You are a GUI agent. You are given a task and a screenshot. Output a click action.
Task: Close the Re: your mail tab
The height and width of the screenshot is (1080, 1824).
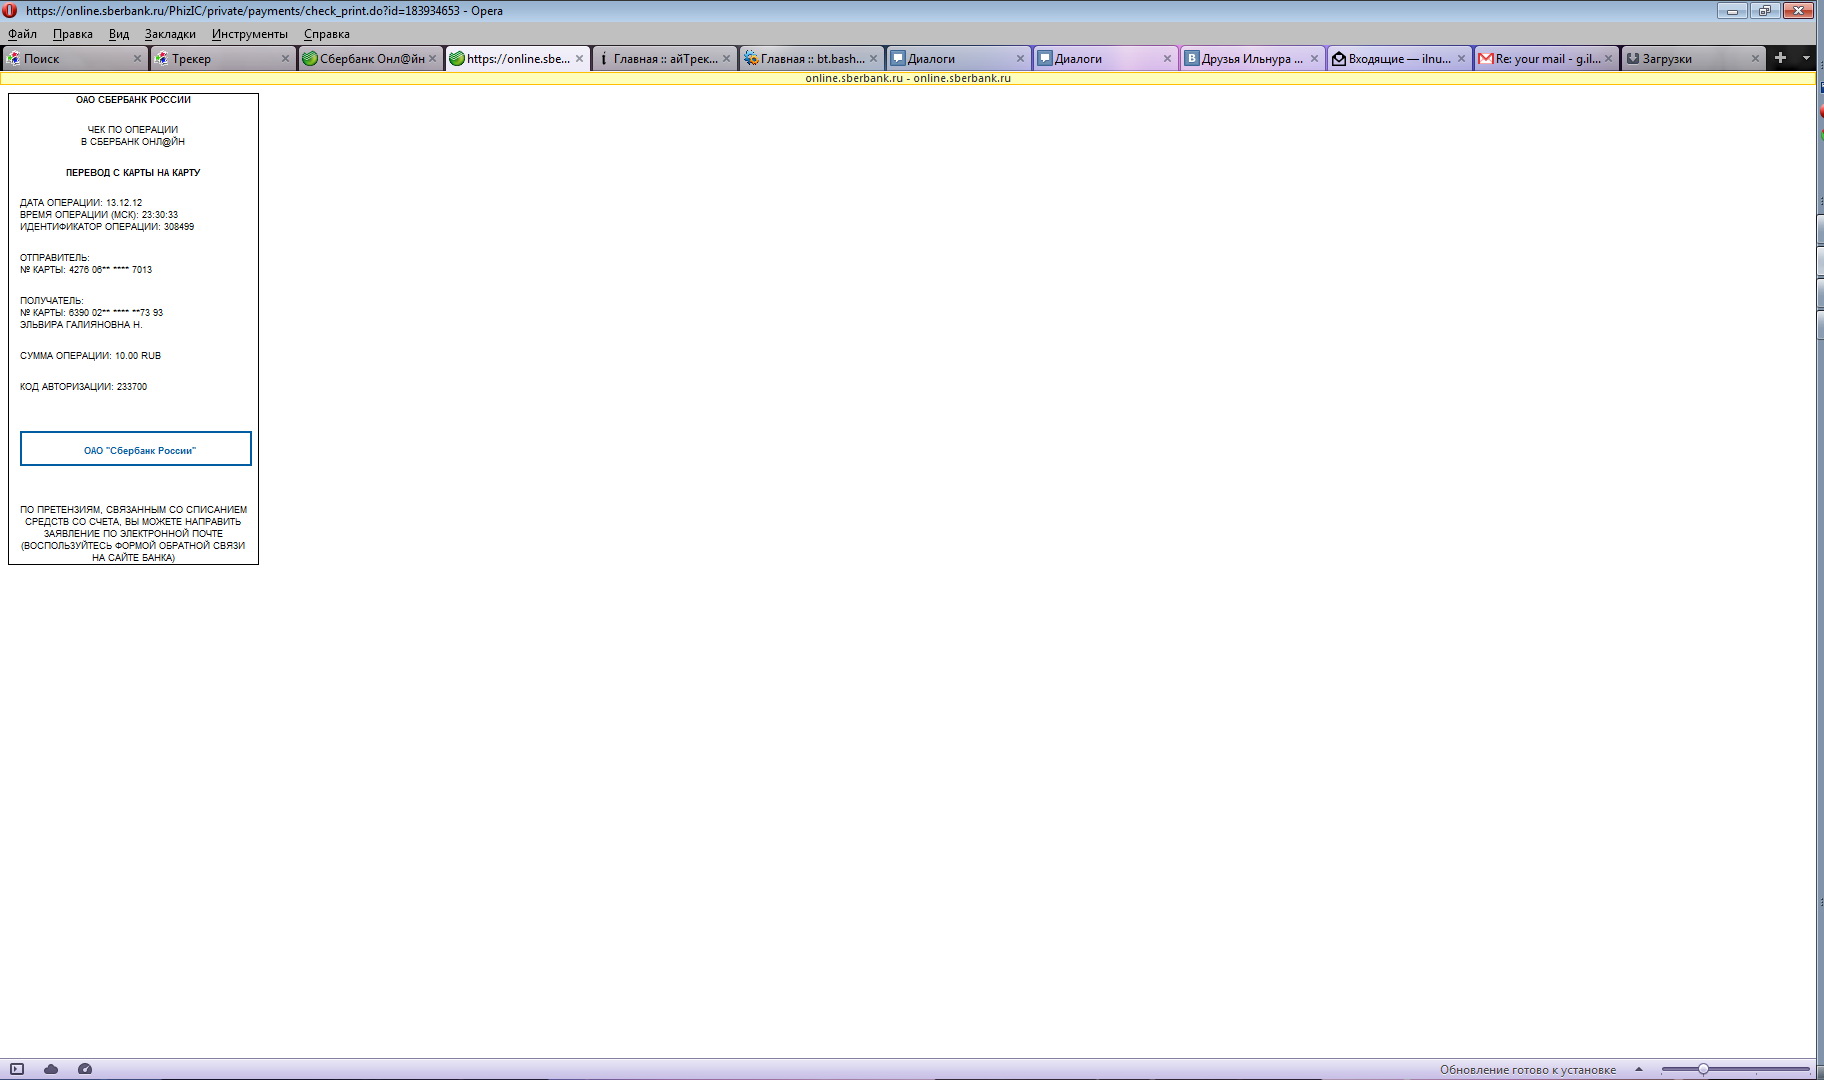[1608, 59]
